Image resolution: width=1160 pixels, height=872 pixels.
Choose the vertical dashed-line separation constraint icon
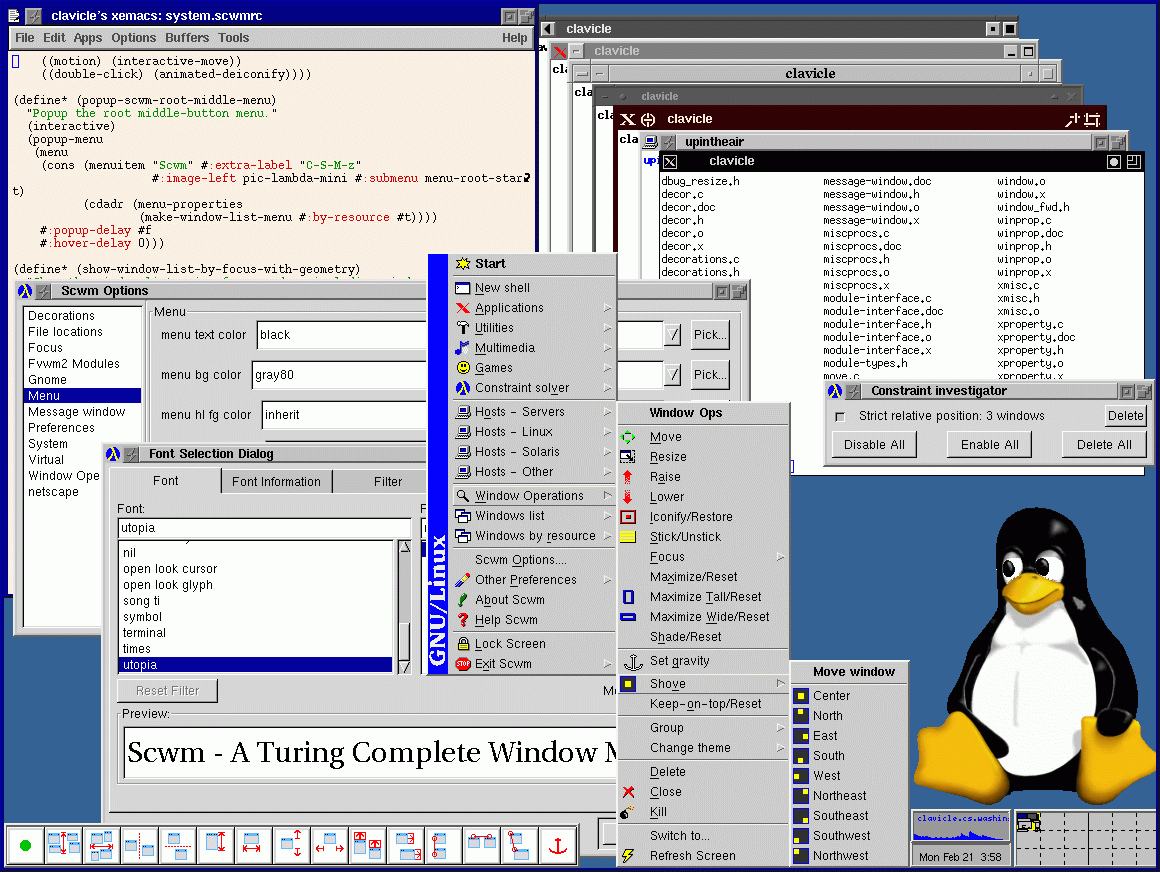(139, 845)
